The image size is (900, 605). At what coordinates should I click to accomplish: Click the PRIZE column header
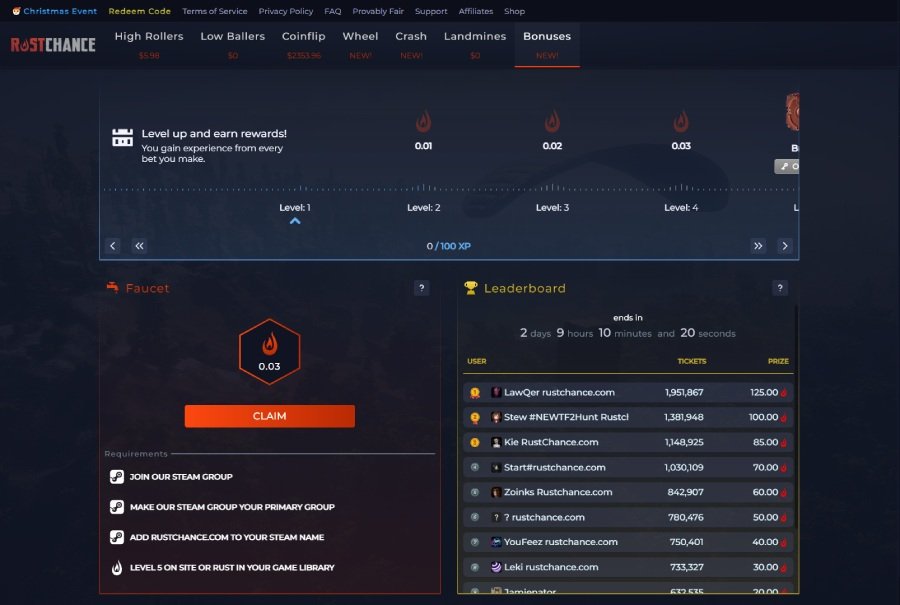click(x=778, y=361)
